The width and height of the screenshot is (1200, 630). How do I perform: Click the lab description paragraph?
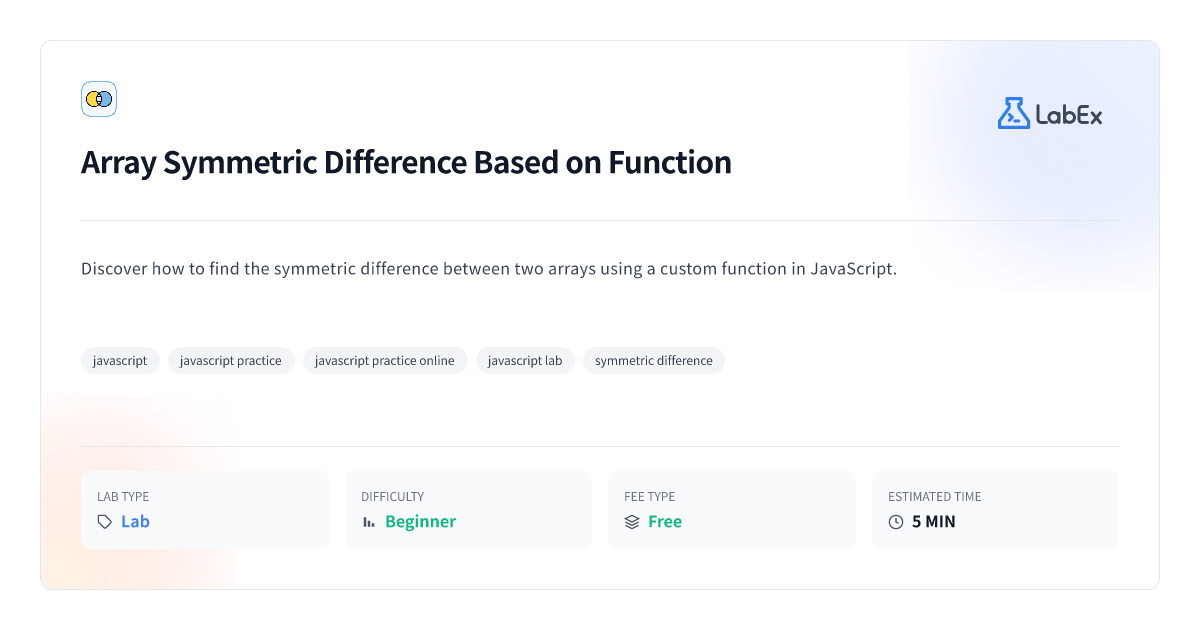(489, 269)
